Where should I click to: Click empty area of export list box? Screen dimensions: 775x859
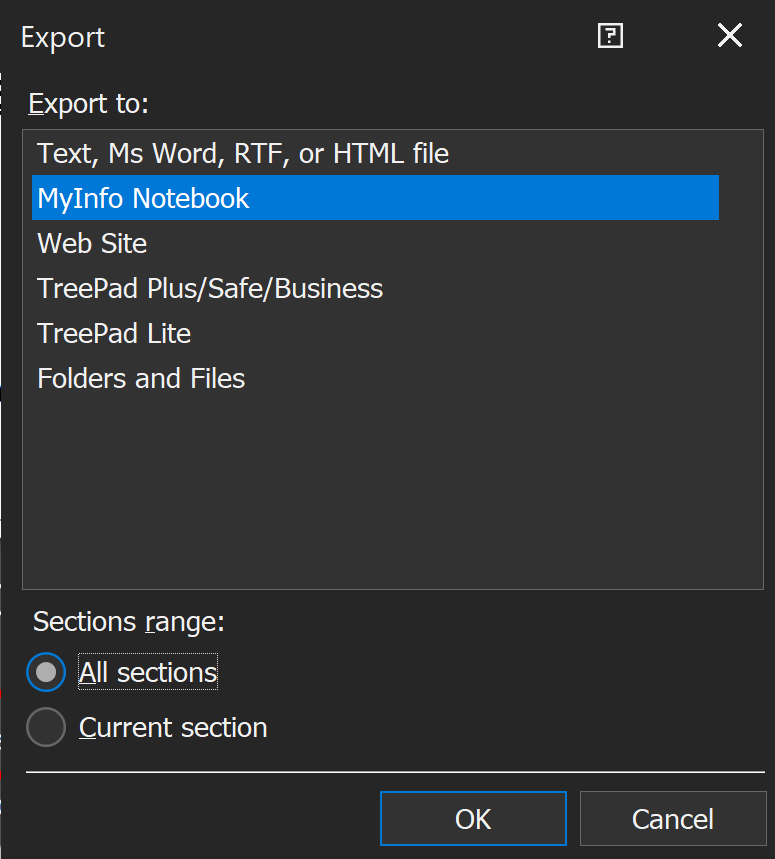[x=390, y=490]
